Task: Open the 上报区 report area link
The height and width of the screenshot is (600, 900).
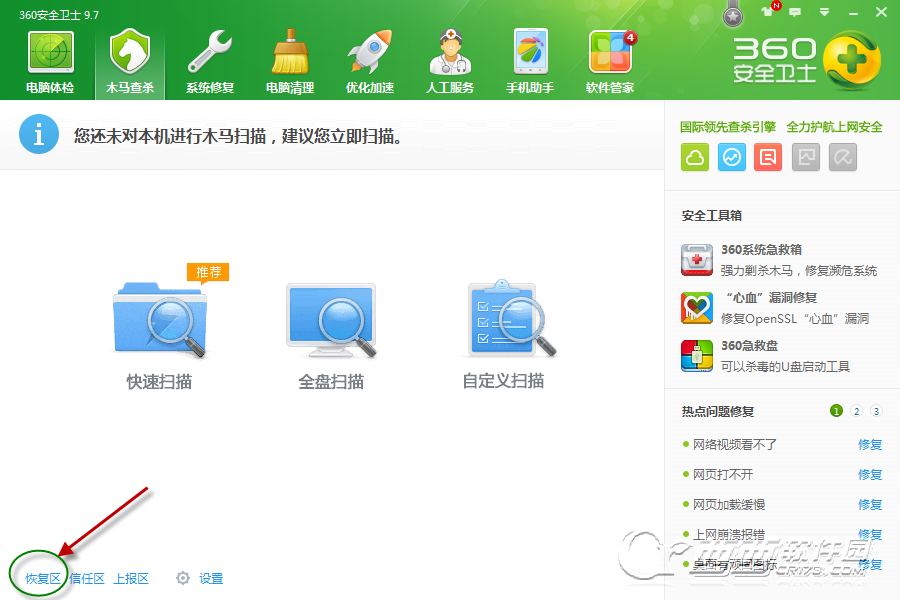Action: [131, 578]
